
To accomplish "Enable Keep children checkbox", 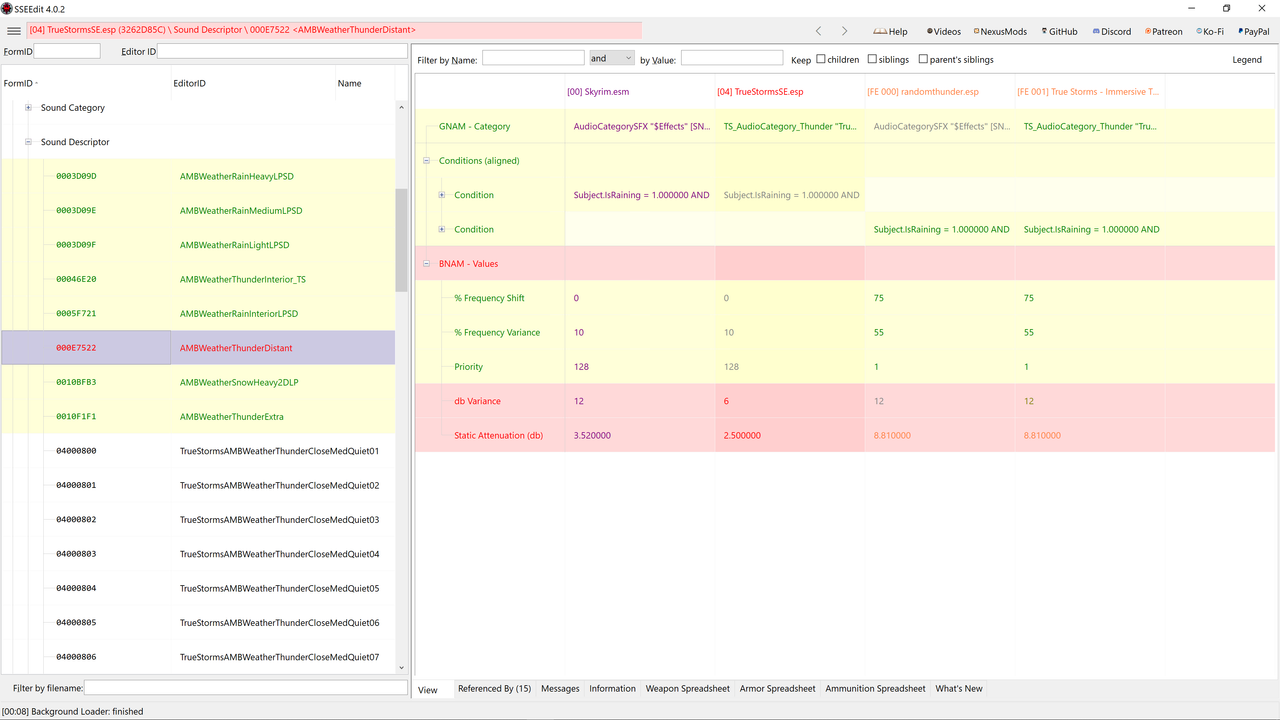I will pyautogui.click(x=821, y=59).
